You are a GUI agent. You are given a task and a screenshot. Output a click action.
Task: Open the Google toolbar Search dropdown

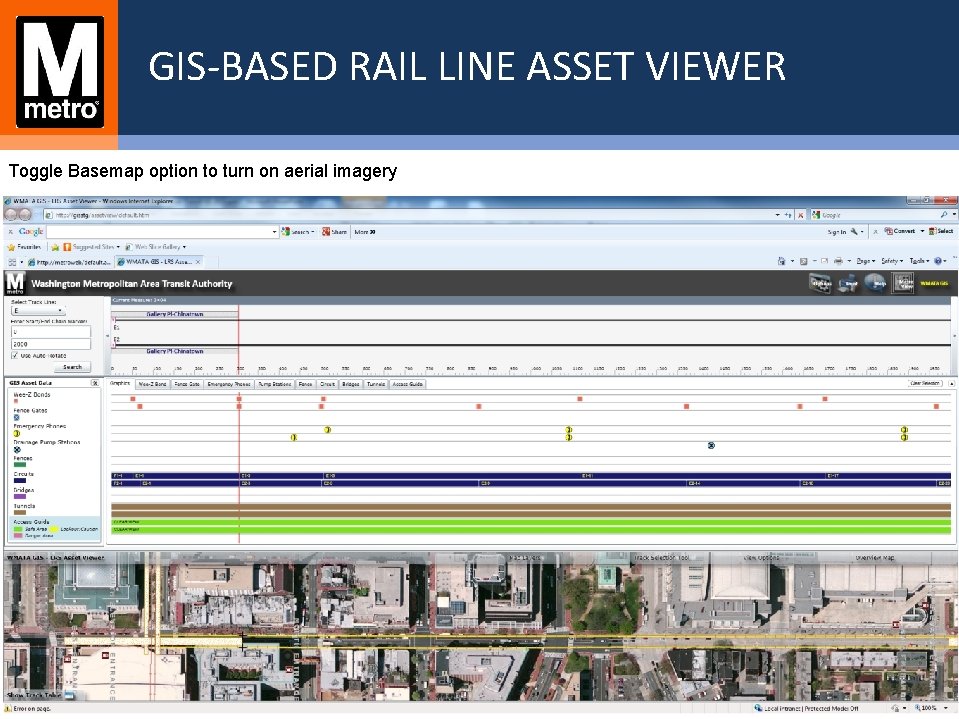[x=313, y=232]
